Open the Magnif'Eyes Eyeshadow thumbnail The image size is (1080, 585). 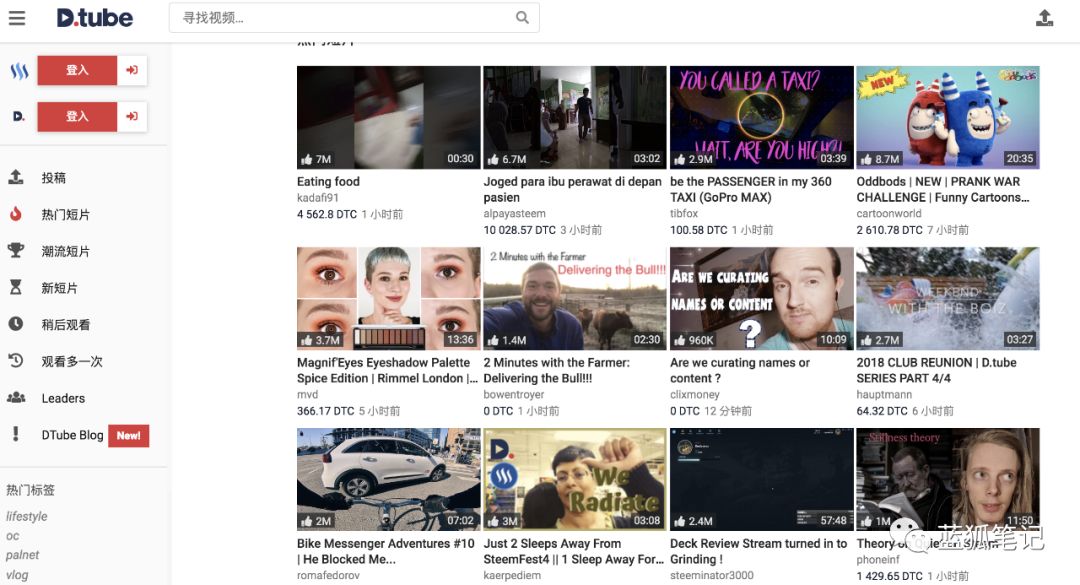[x=388, y=298]
